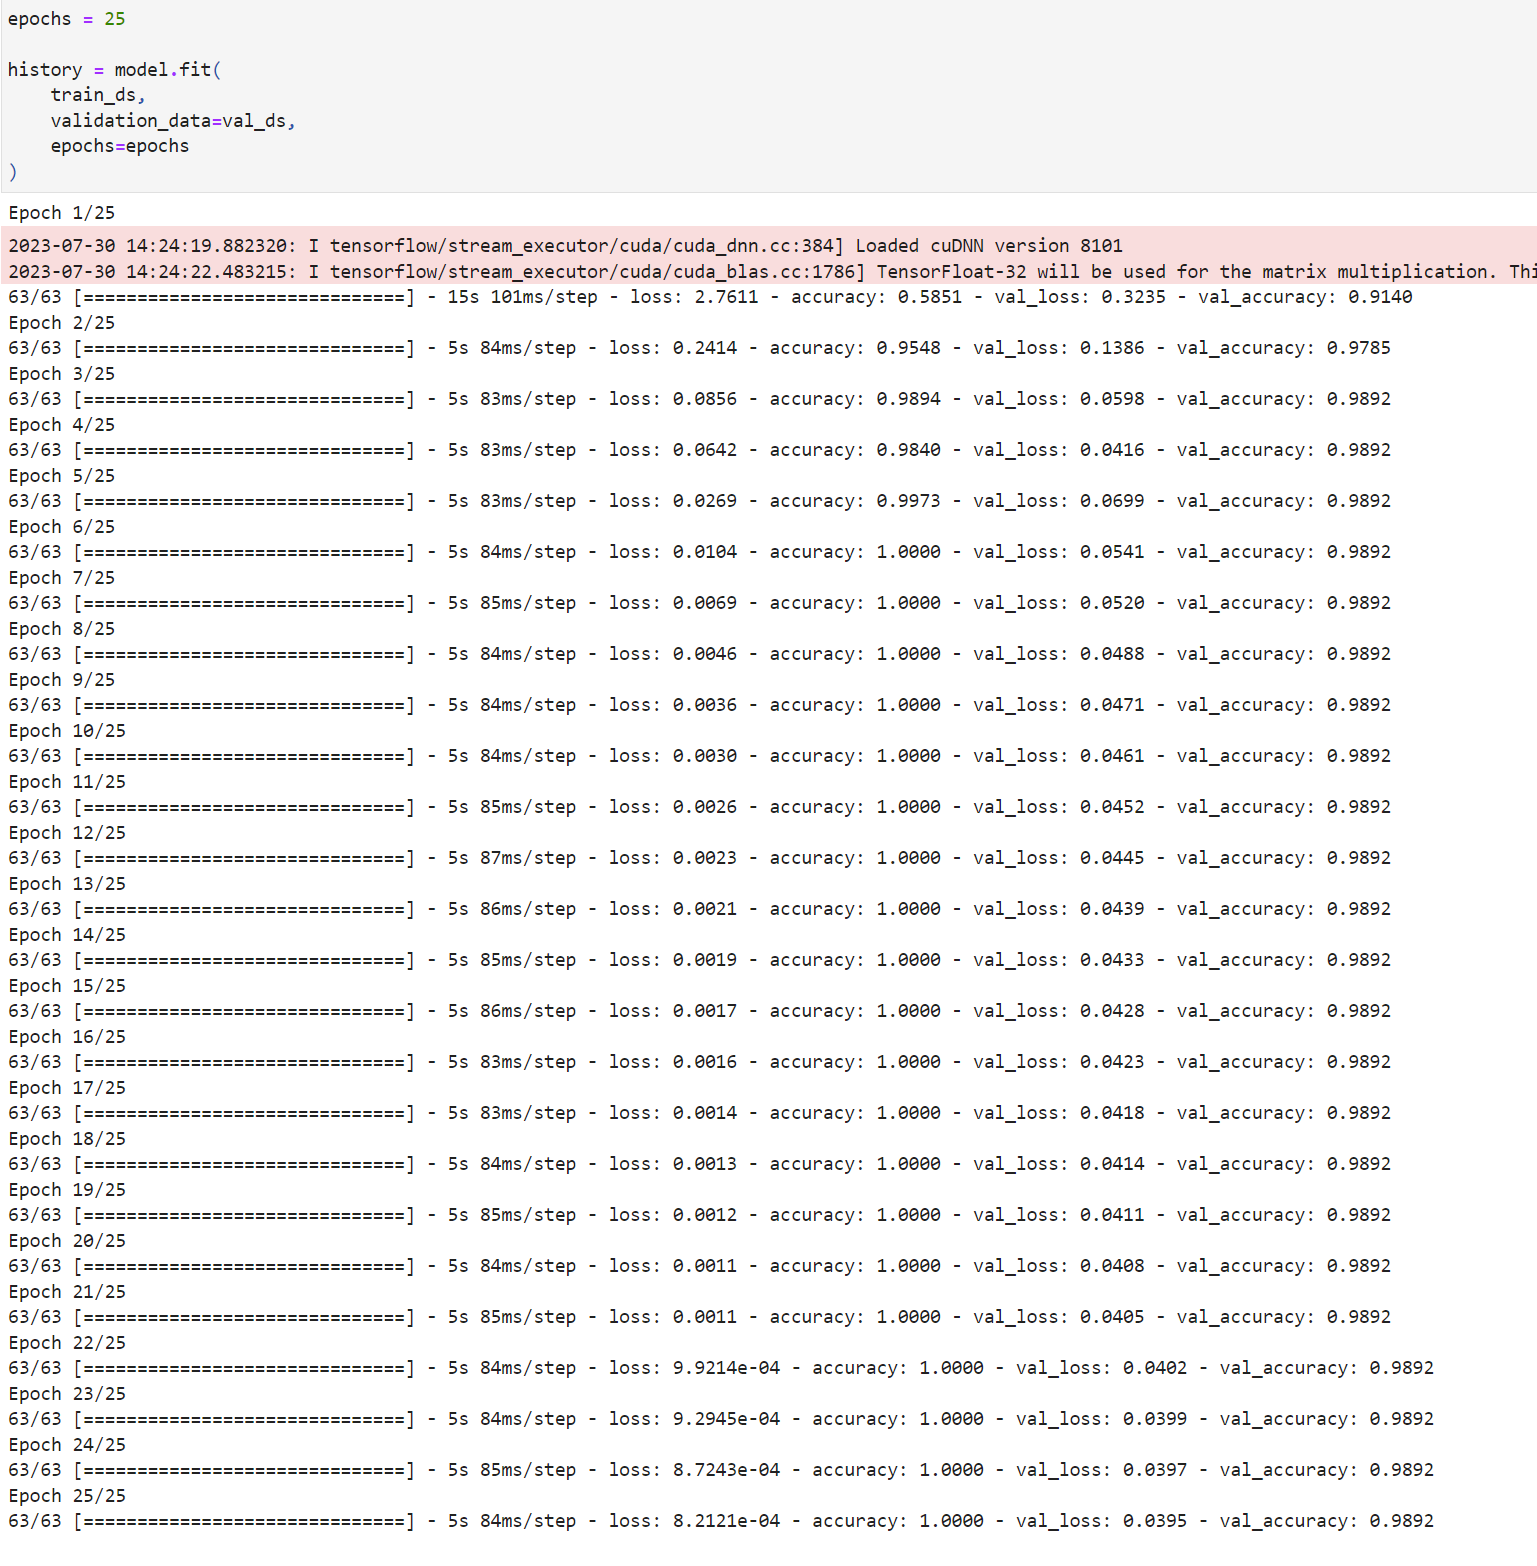This screenshot has width=1537, height=1566.
Task: Click the output row with loss 9.2945e-04
Action: click(721, 1419)
